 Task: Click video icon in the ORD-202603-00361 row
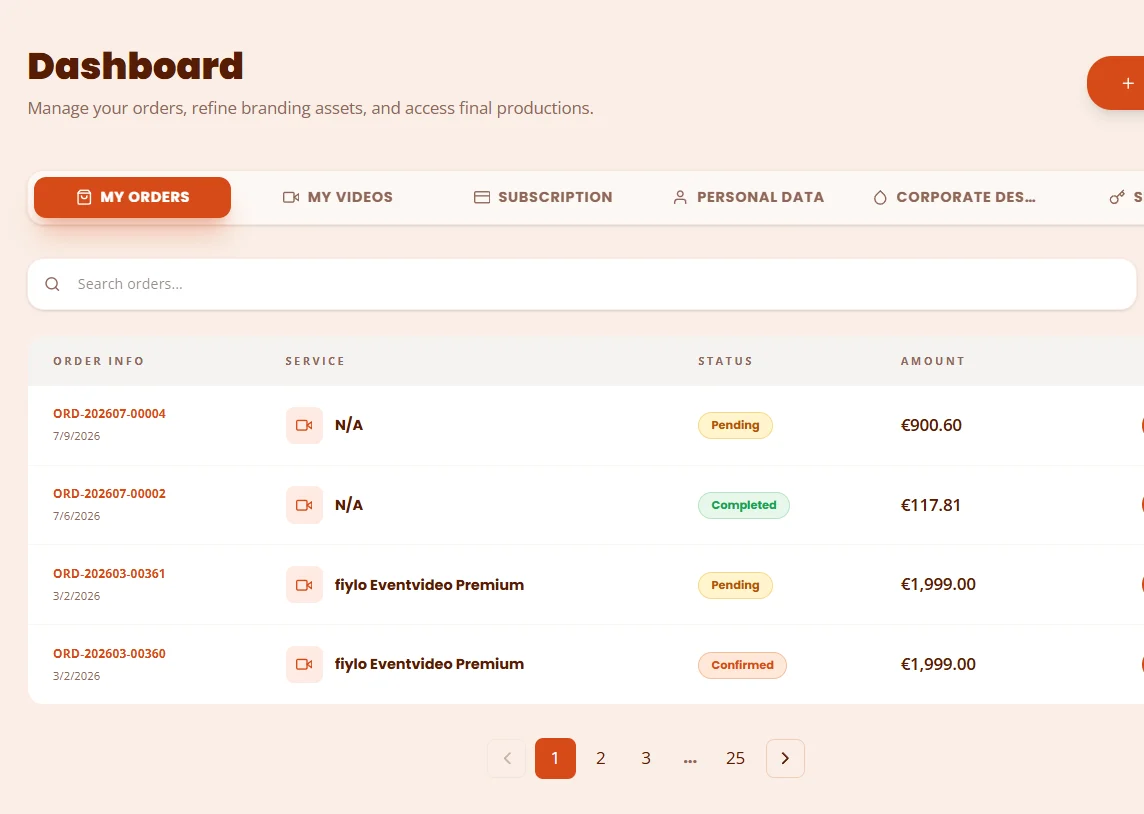point(304,585)
